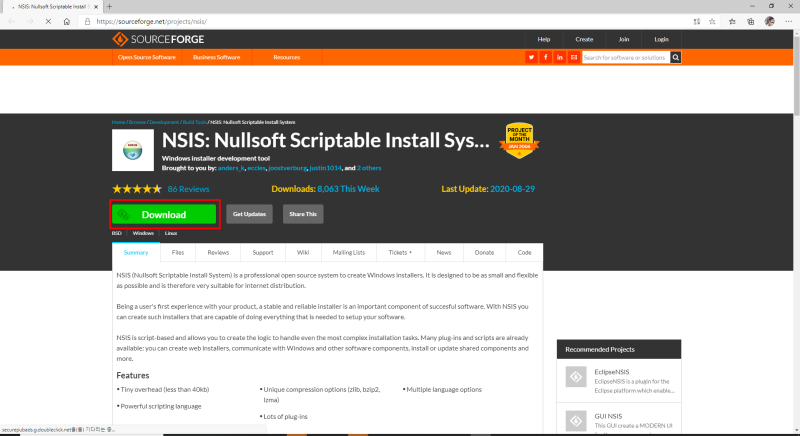Click the translate page icon
This screenshot has height=436, width=800.
point(696,21)
